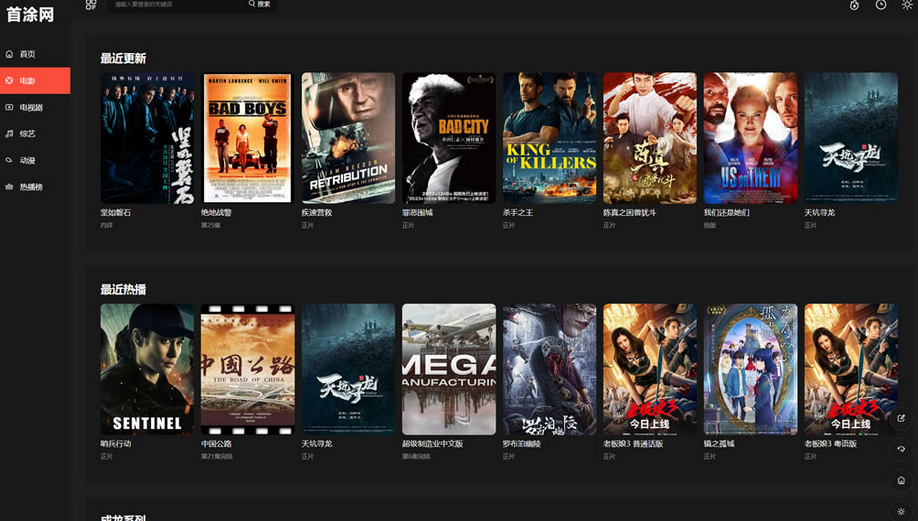Viewport: 918px width, 521px height.
Task: Open the Sentinel movie poster
Action: click(x=147, y=369)
